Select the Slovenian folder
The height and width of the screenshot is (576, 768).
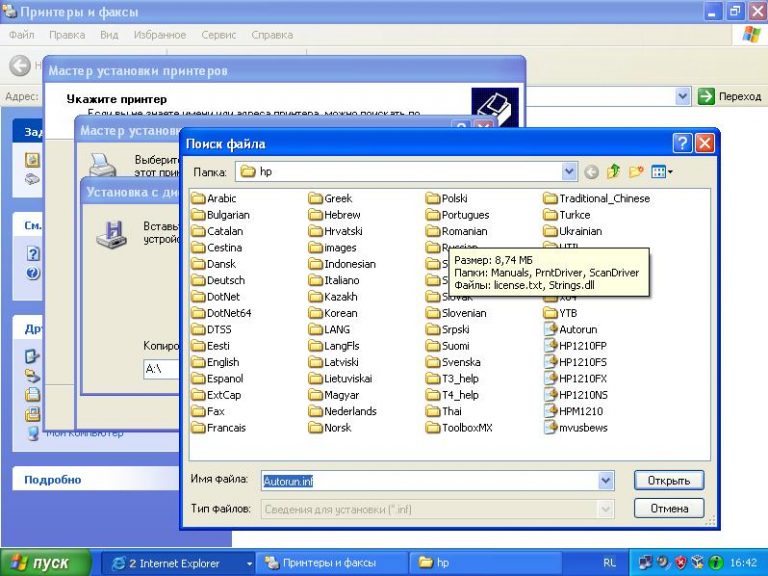[x=456, y=313]
